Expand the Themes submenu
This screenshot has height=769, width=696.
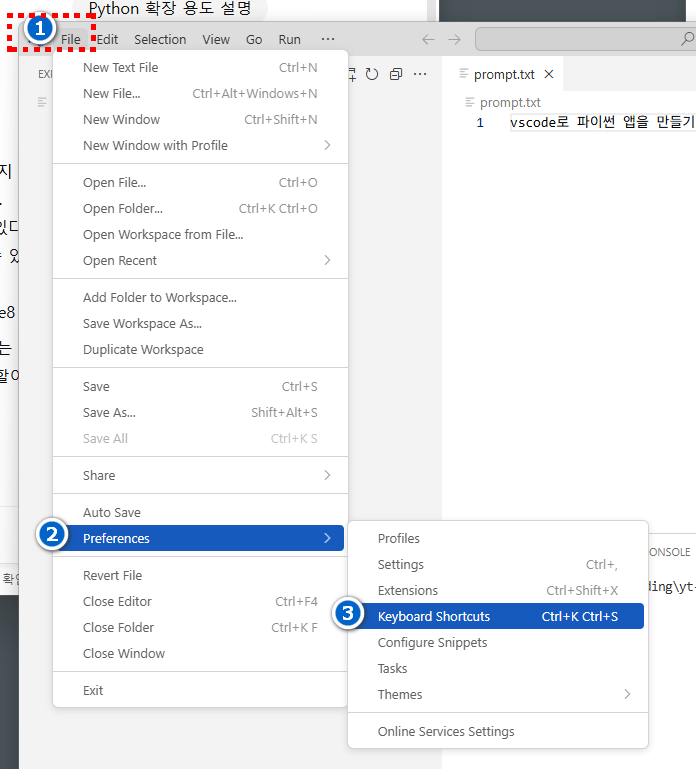[x=400, y=694]
